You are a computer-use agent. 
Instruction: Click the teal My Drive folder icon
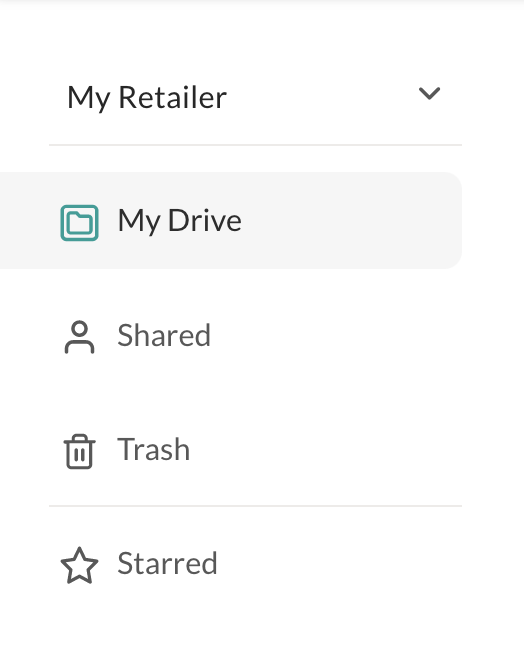pos(79,223)
